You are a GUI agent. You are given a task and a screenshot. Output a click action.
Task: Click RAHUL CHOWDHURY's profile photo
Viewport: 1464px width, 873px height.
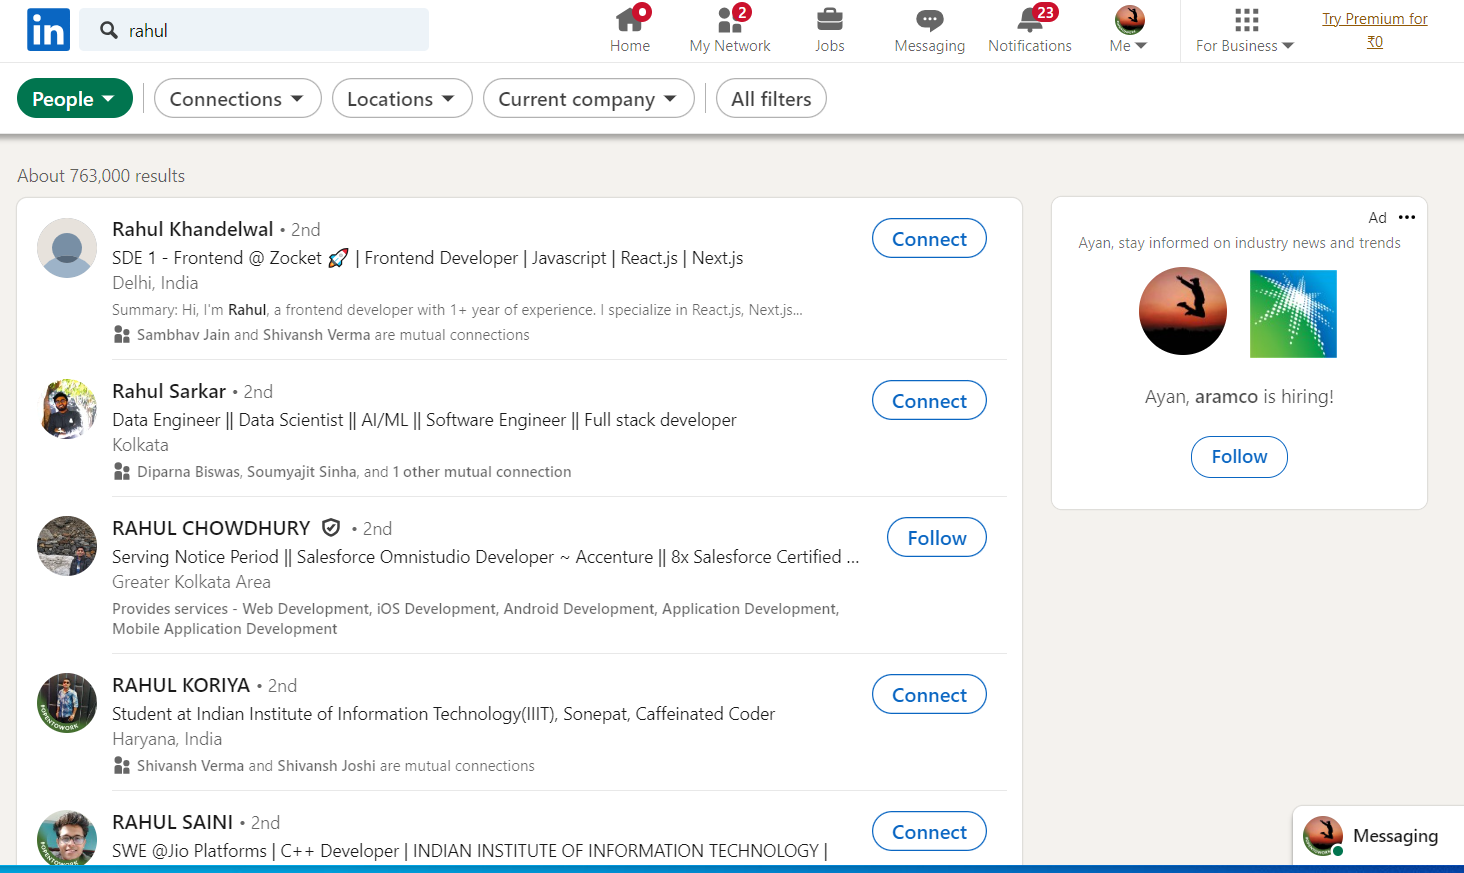(67, 546)
